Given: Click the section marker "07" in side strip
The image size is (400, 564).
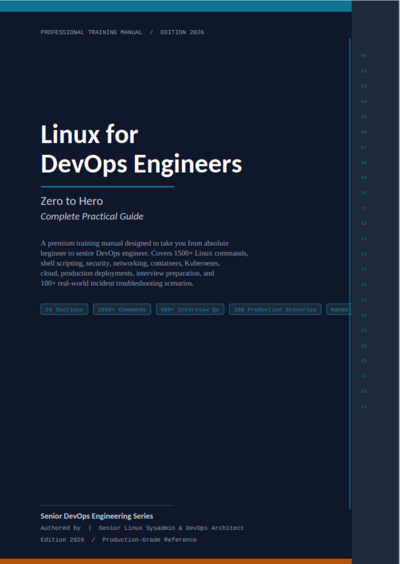Looking at the screenshot, I should point(364,147).
